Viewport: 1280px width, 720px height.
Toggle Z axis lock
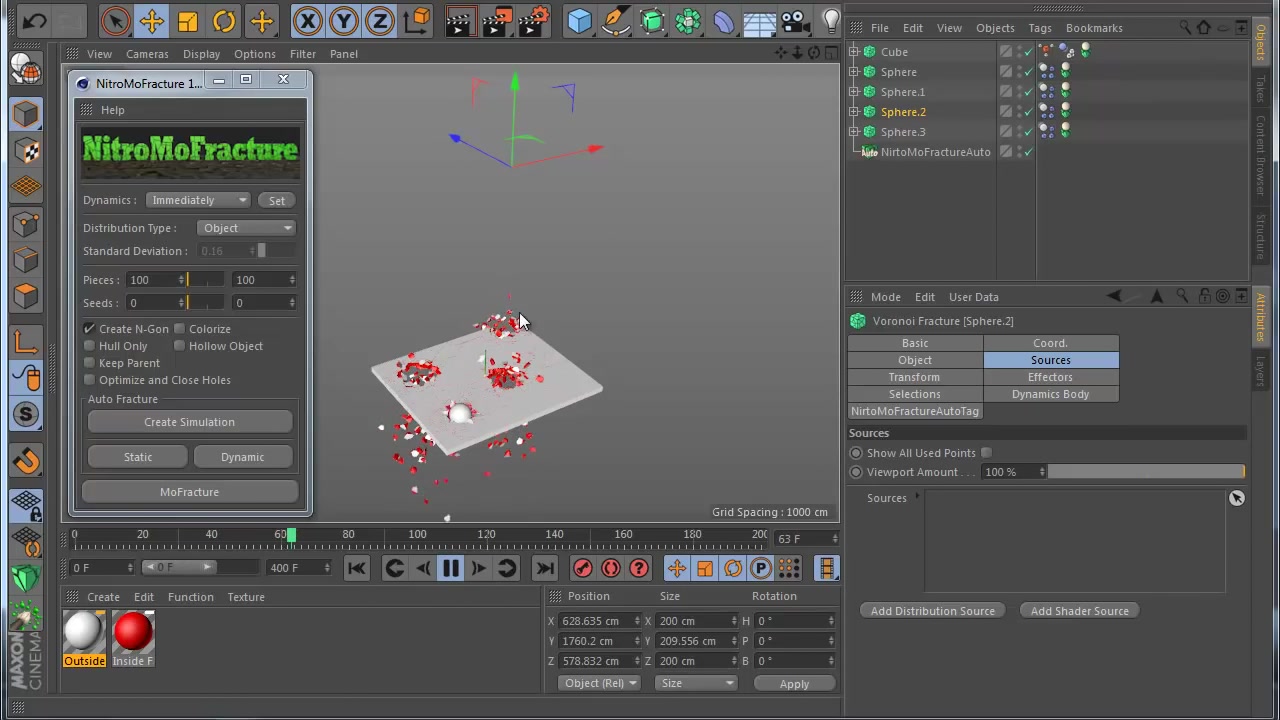379,20
